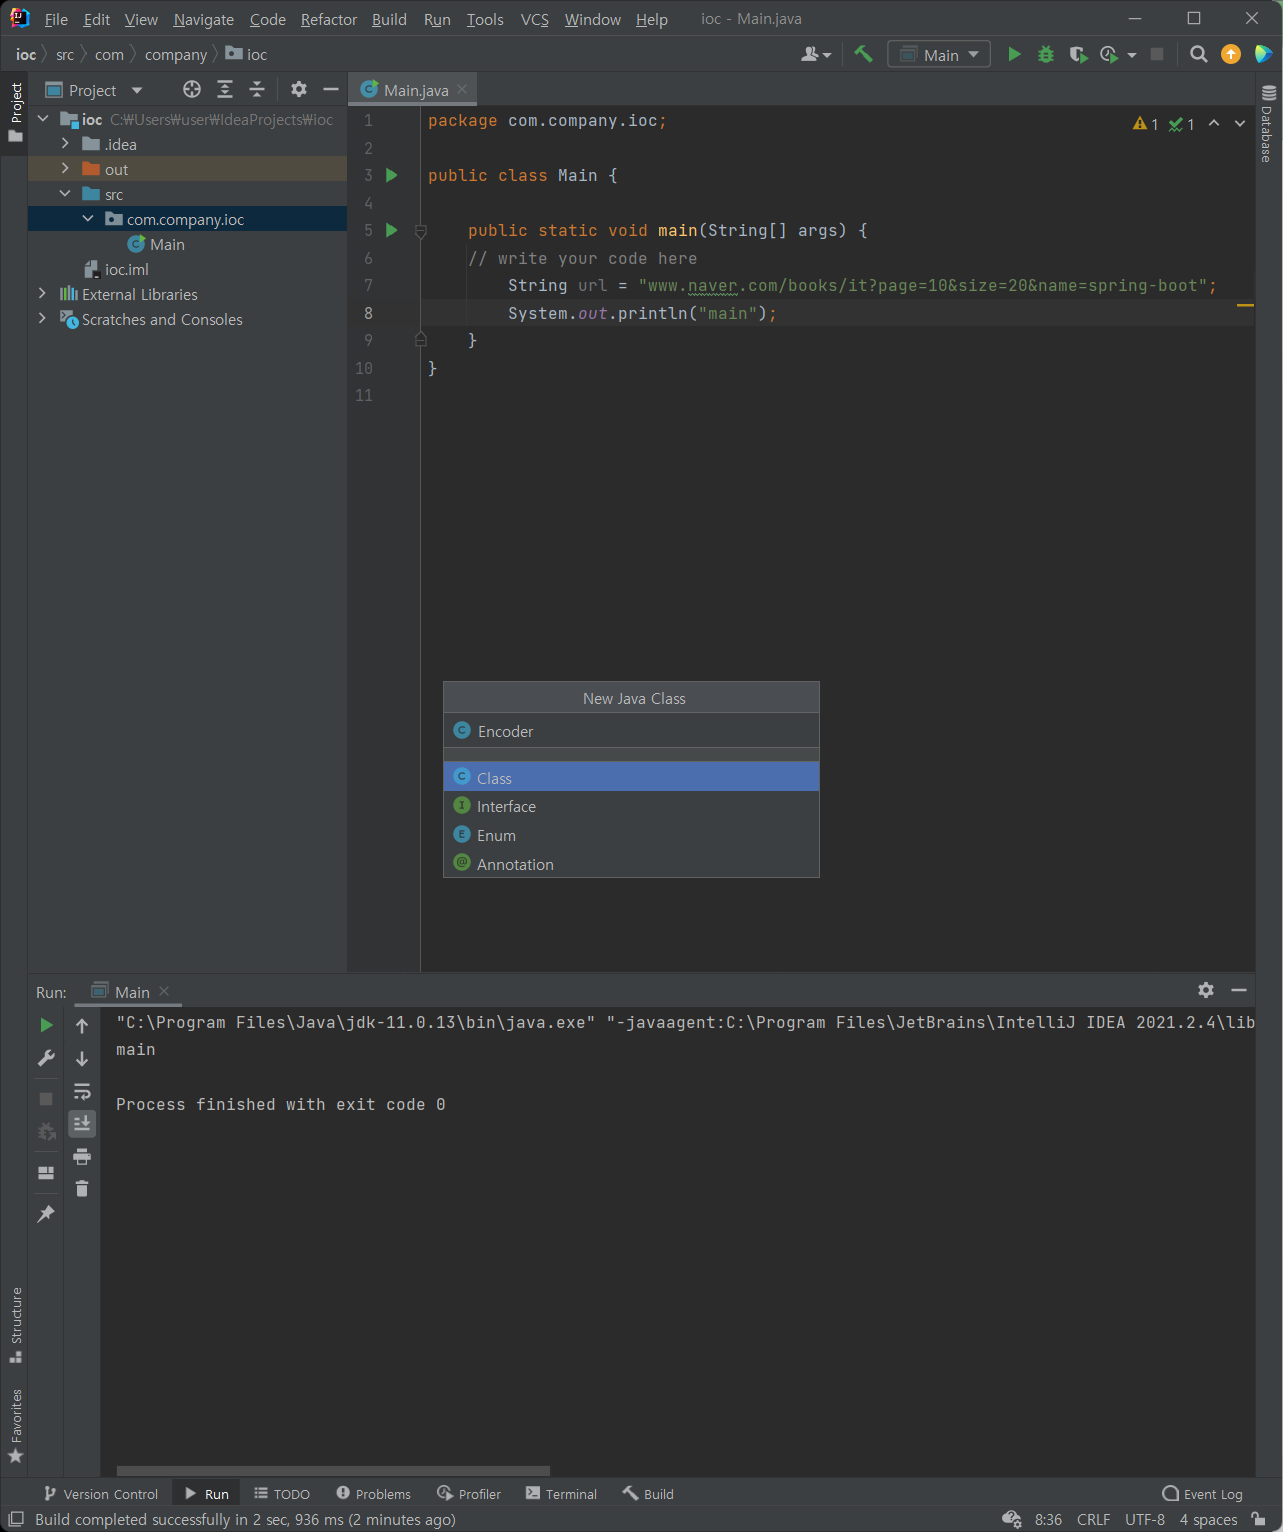Click the Build Project hammer icon
Screen dimensions: 1283x1532
pos(863,54)
